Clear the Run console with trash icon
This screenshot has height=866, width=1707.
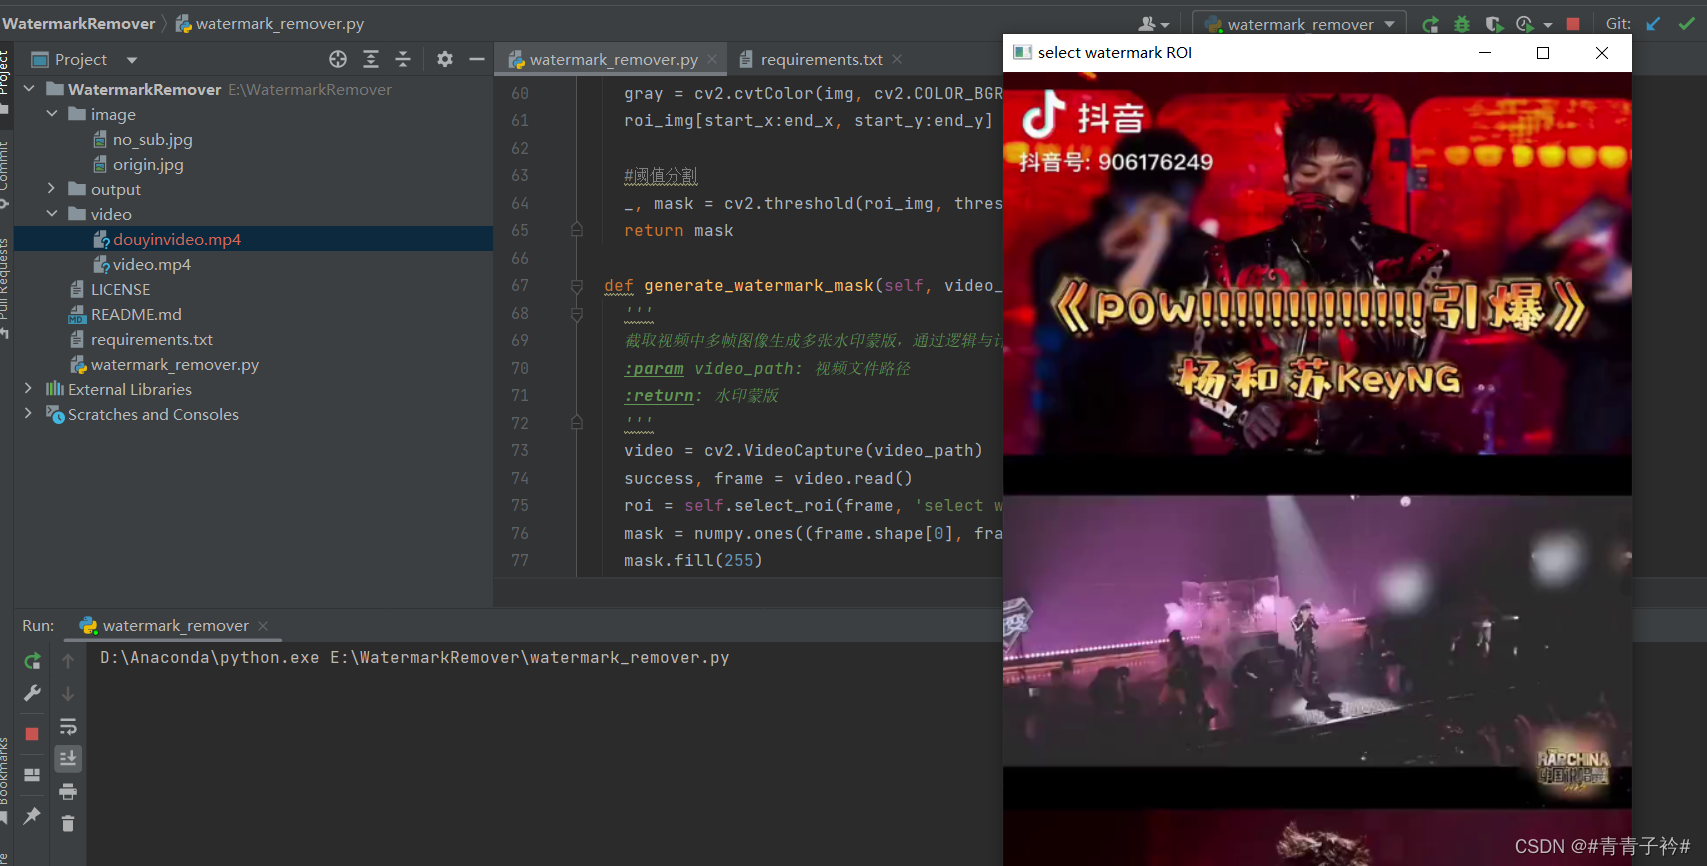[x=68, y=823]
